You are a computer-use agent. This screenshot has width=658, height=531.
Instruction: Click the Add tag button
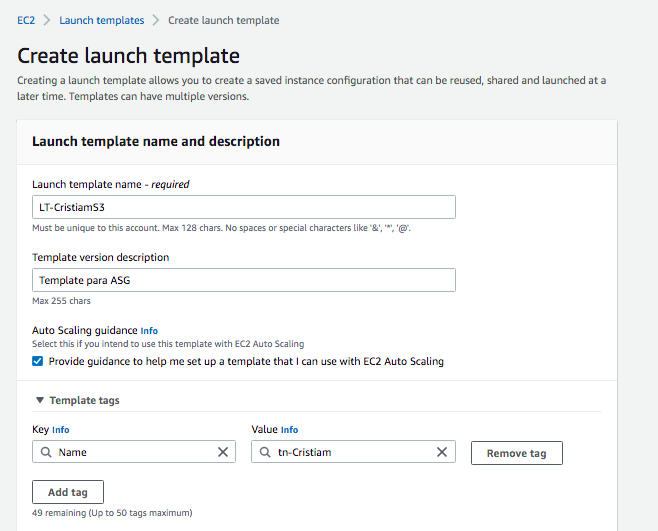(x=68, y=492)
